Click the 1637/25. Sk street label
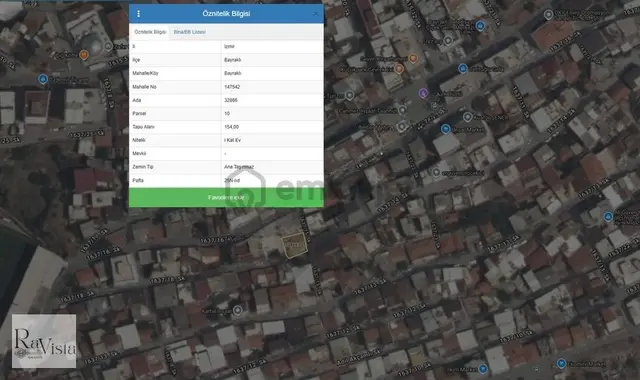 (86, 135)
